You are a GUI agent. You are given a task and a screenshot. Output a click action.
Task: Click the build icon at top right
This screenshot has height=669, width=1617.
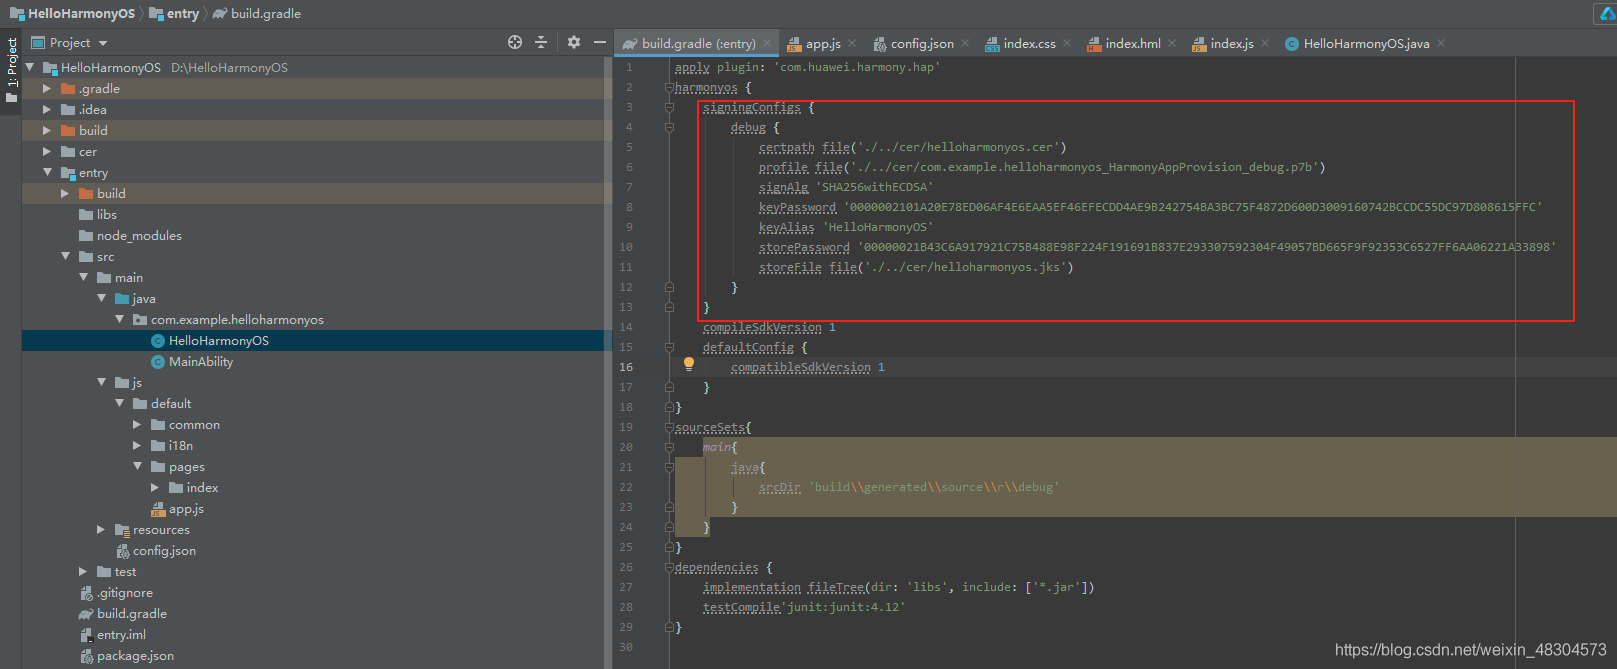coord(1607,13)
